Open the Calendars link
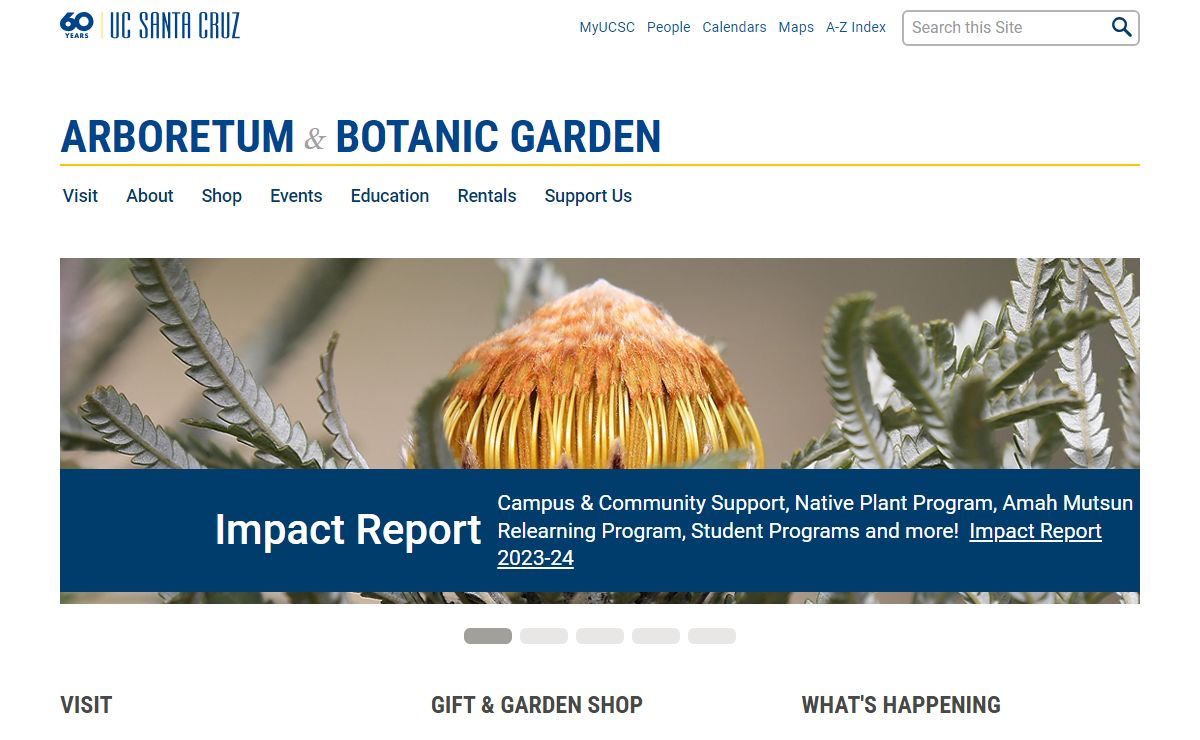This screenshot has width=1200, height=740. [x=734, y=28]
